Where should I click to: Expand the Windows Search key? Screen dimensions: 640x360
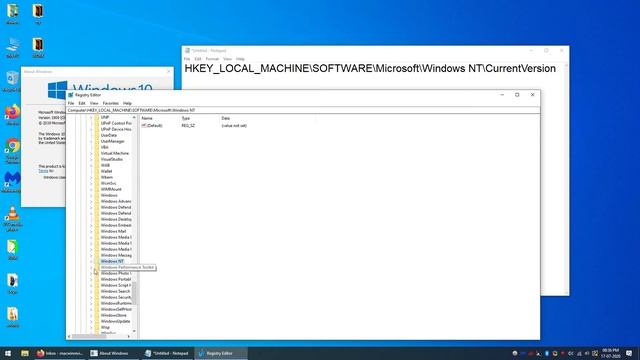point(91,291)
